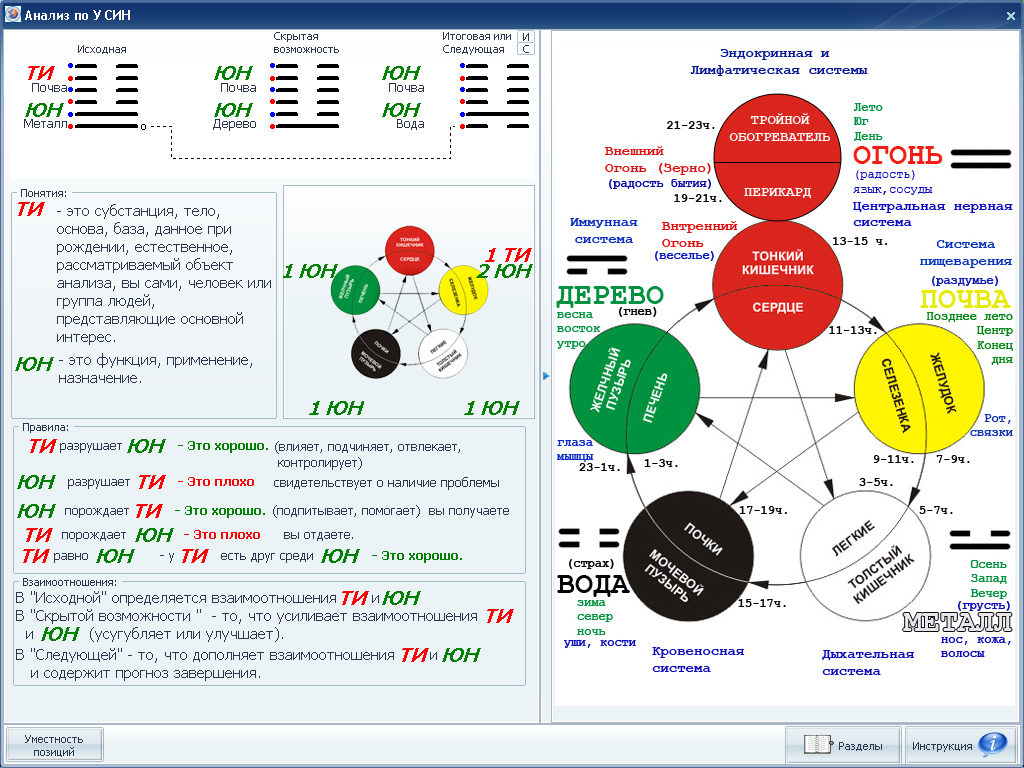1024x768 pixels.
Task: Open the 'Инструкция' info button
Action: pyautogui.click(x=957, y=746)
